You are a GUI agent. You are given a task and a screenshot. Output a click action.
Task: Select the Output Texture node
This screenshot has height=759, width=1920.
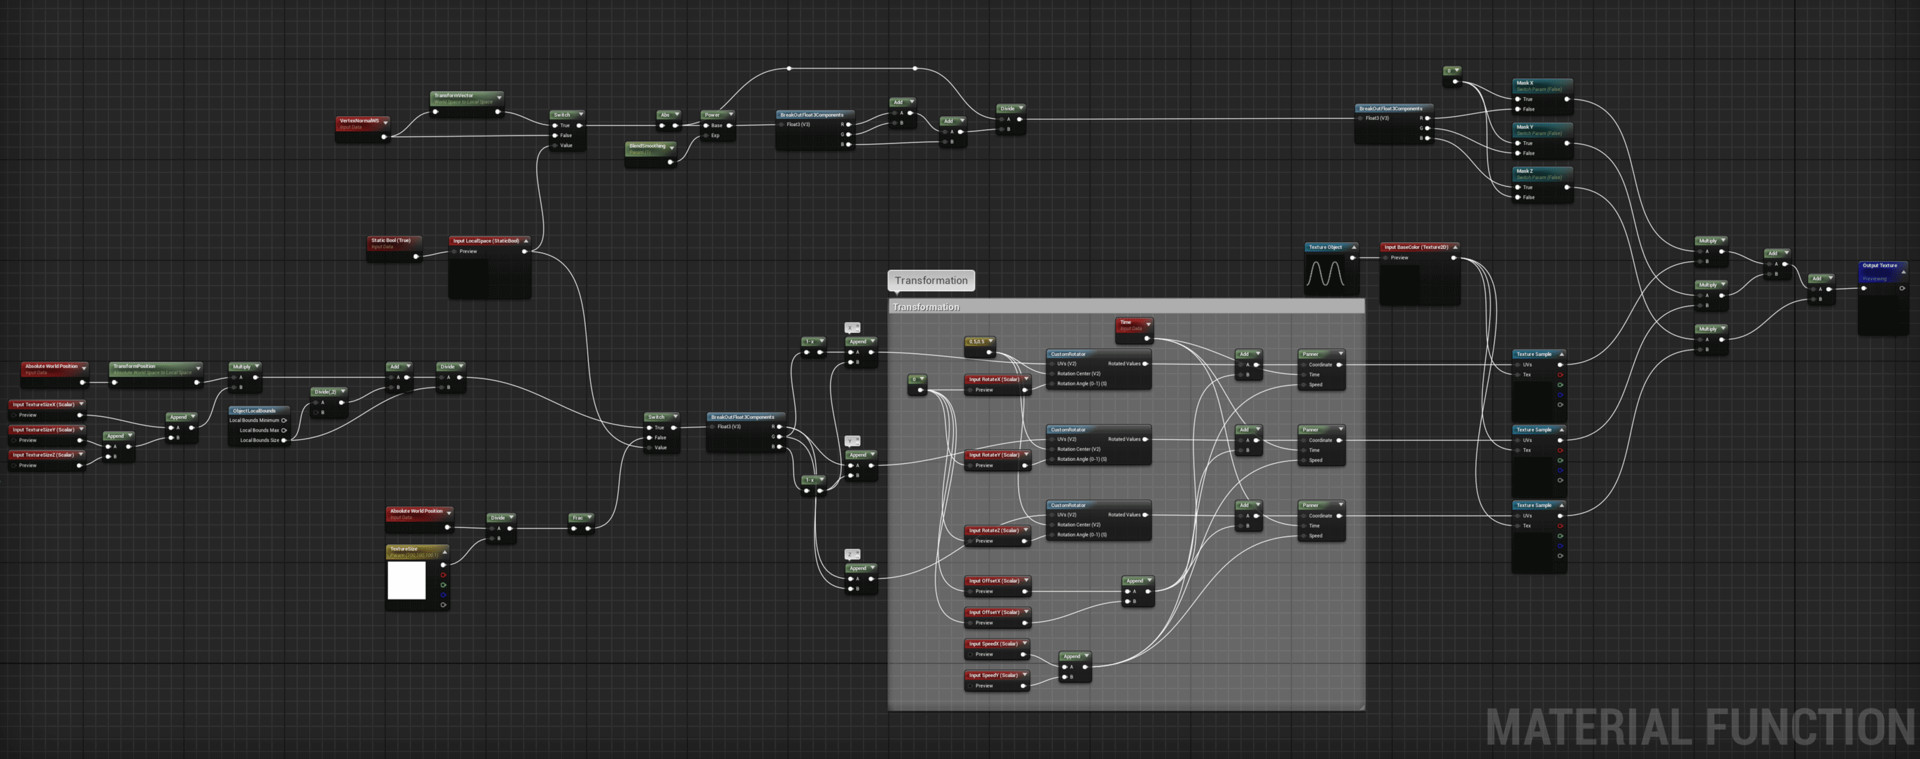click(1879, 267)
